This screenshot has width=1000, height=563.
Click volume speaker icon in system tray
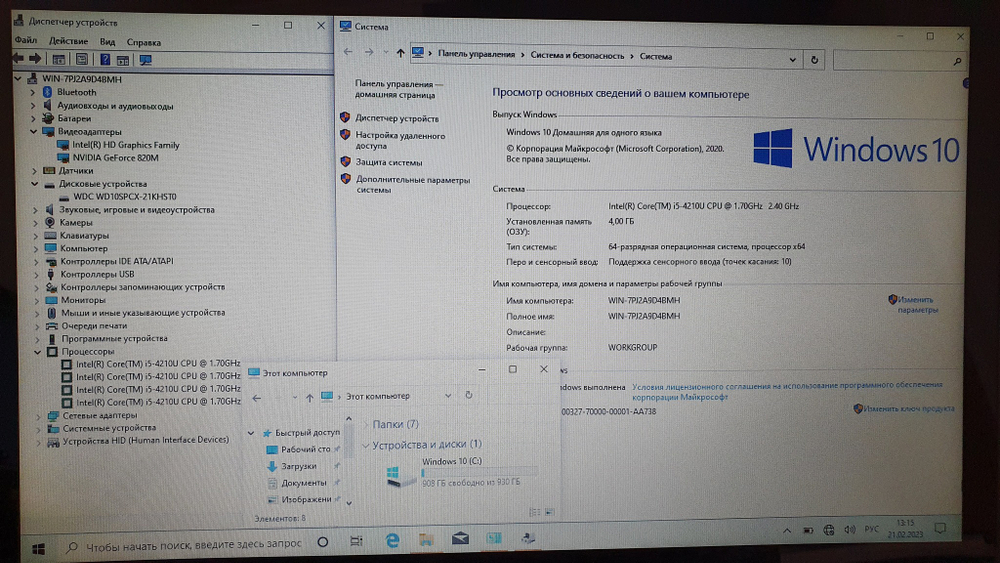click(849, 530)
